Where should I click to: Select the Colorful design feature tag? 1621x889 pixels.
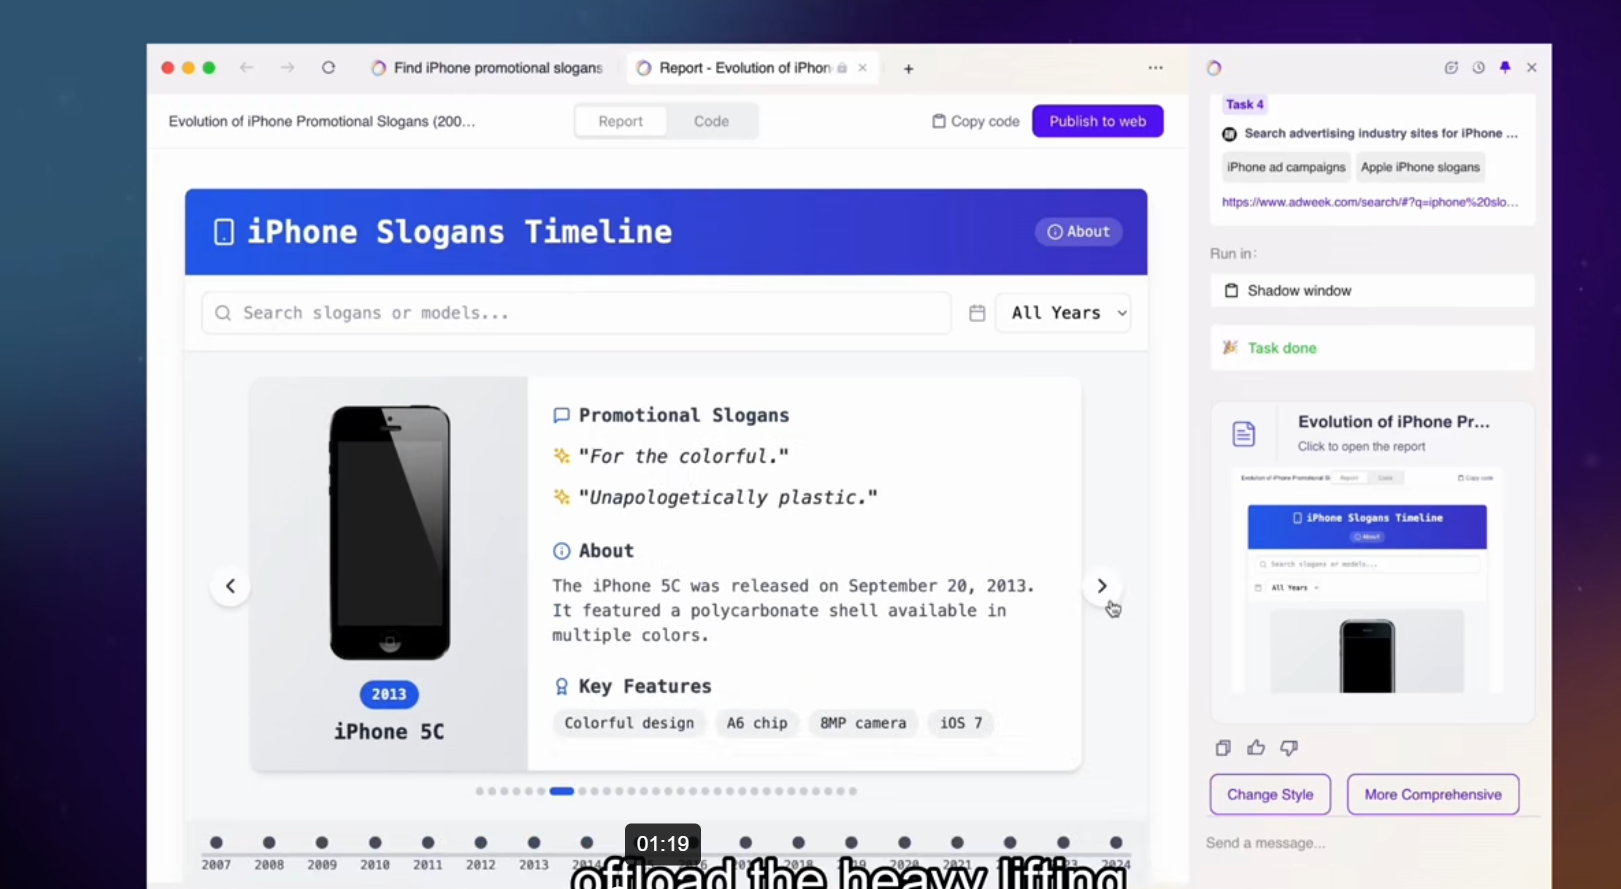tap(629, 723)
